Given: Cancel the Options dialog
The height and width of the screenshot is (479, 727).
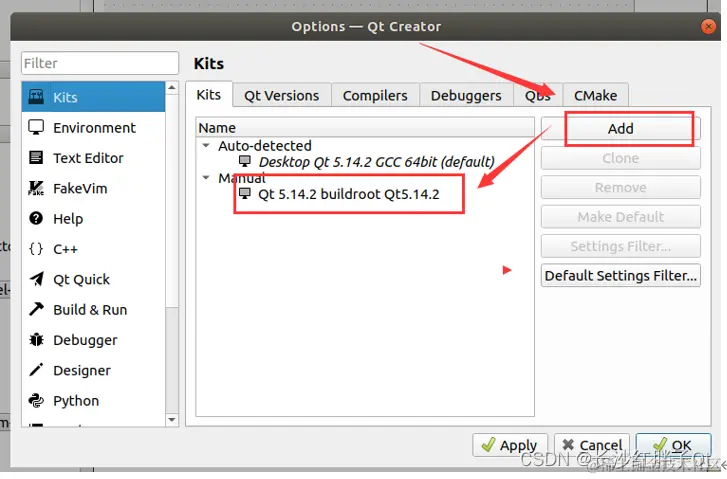Looking at the screenshot, I should [x=592, y=445].
